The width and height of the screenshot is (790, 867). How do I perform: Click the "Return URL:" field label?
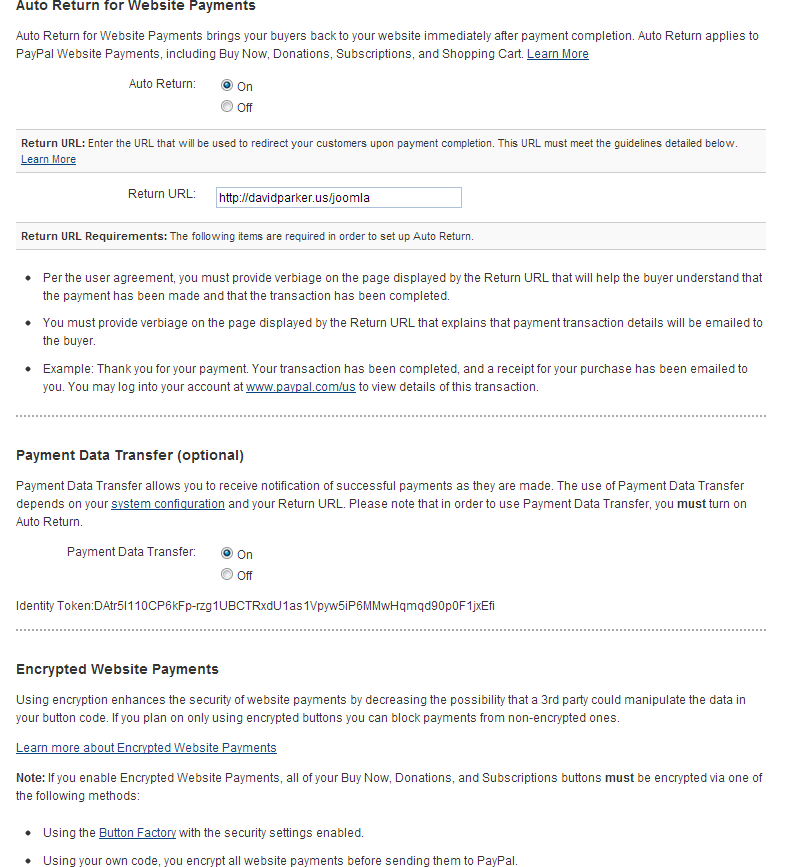pos(161,194)
